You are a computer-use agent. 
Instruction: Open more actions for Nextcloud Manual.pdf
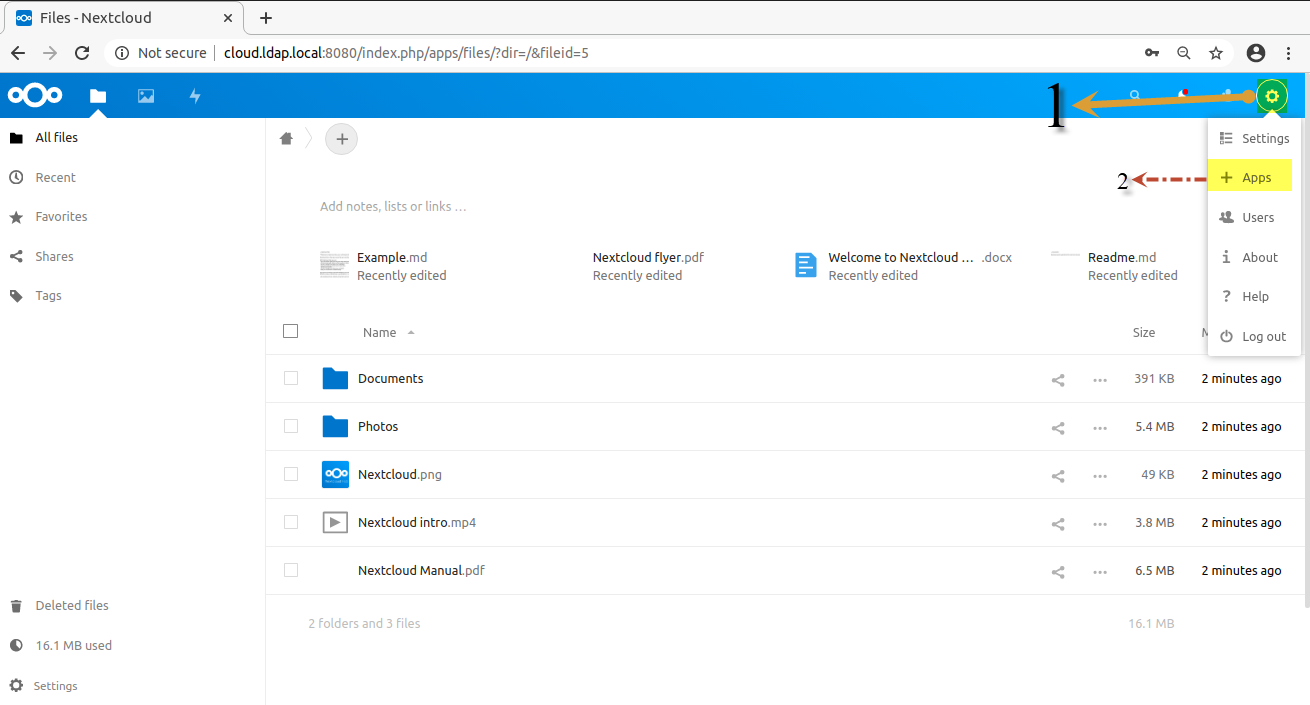1100,571
